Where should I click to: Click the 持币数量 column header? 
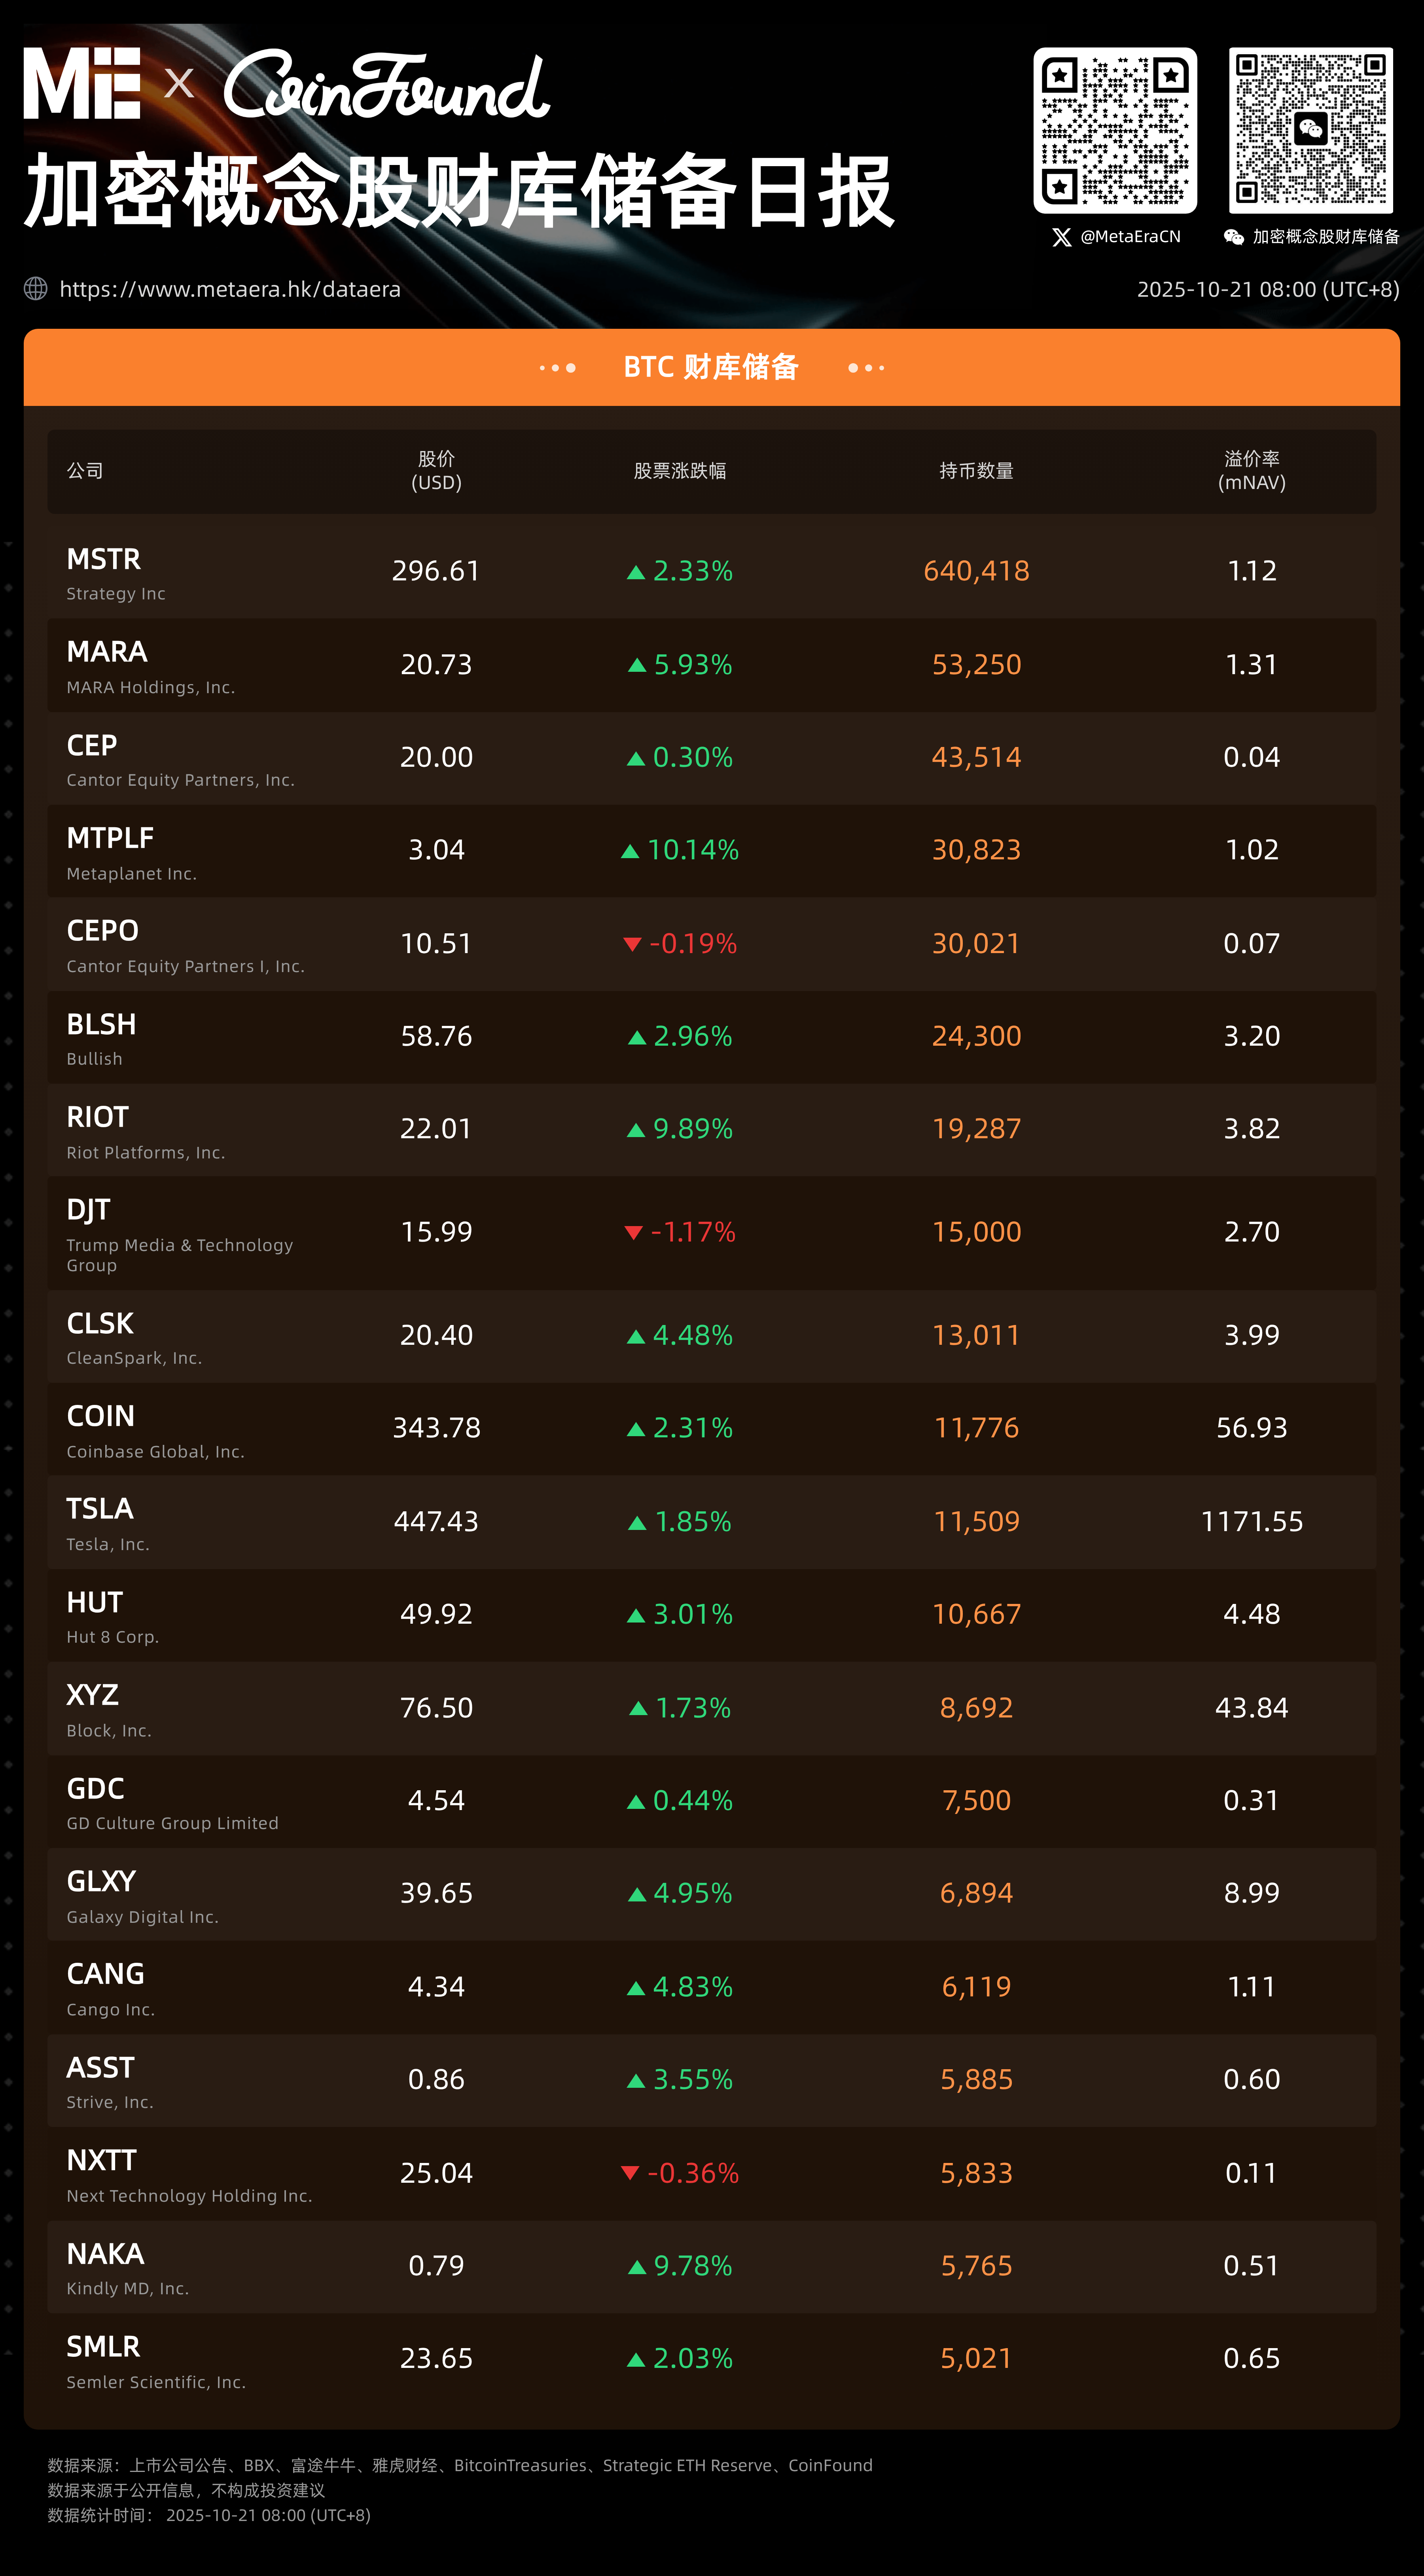point(976,471)
